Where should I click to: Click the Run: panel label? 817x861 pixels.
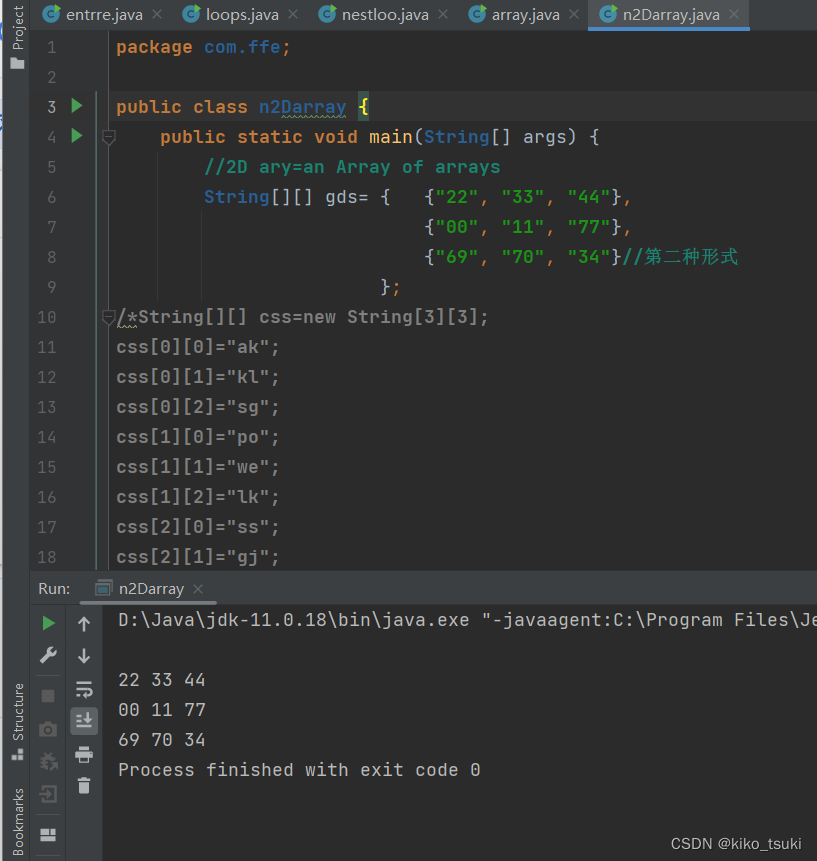(x=54, y=589)
